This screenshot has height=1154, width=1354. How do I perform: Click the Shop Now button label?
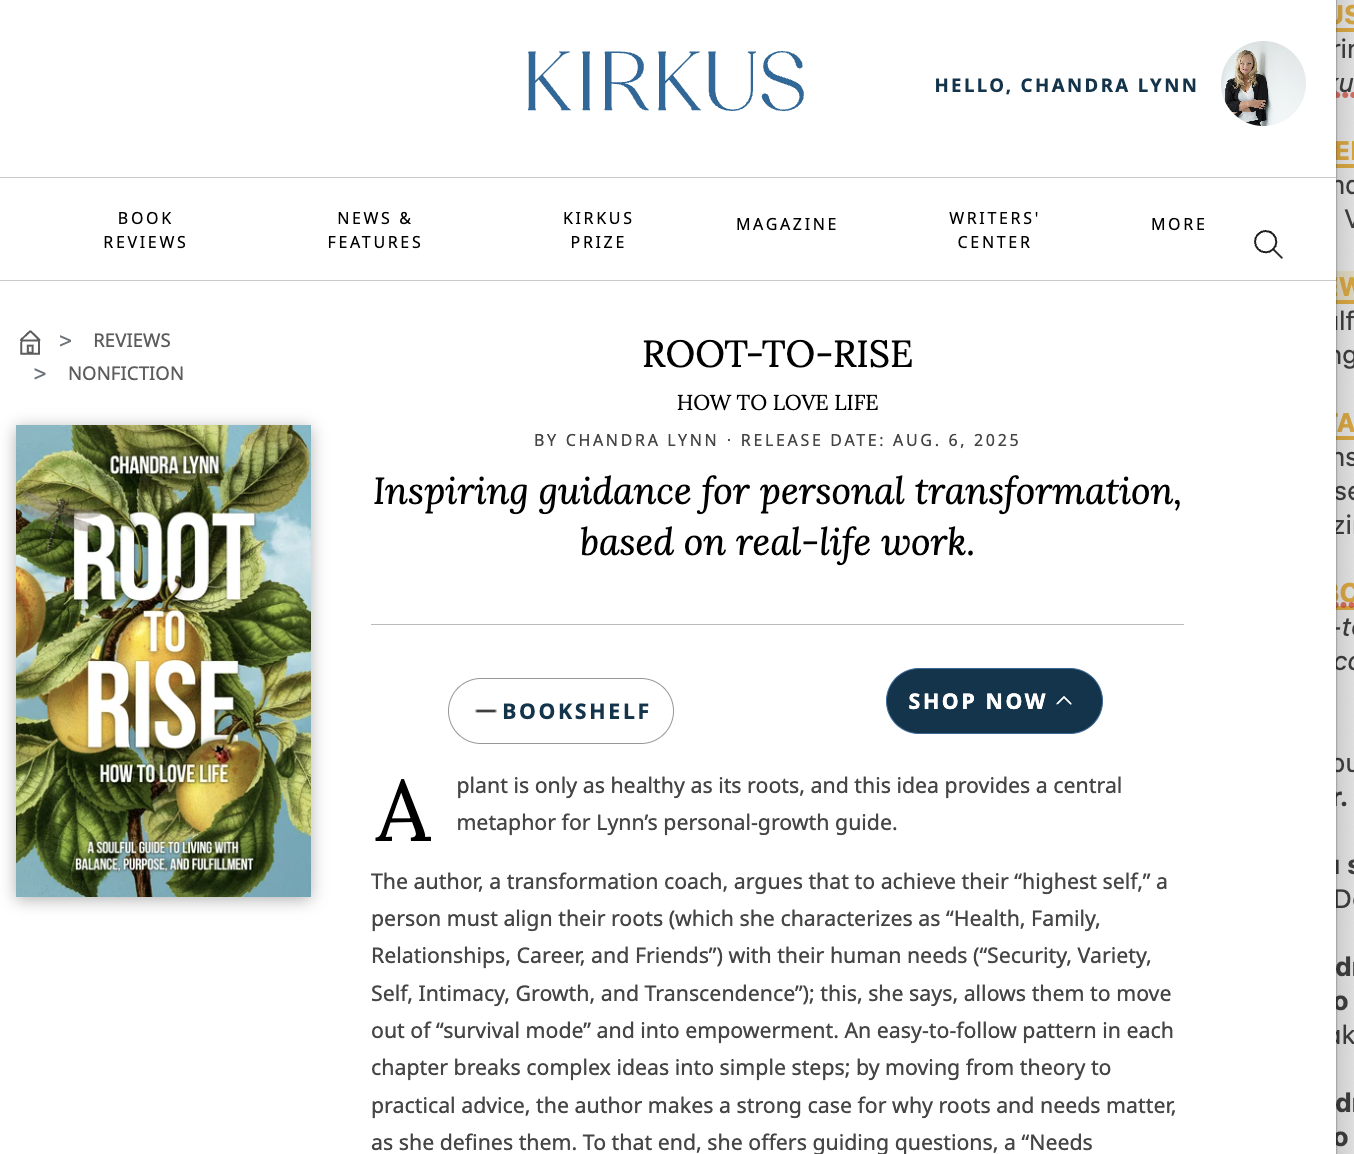pyautogui.click(x=977, y=702)
